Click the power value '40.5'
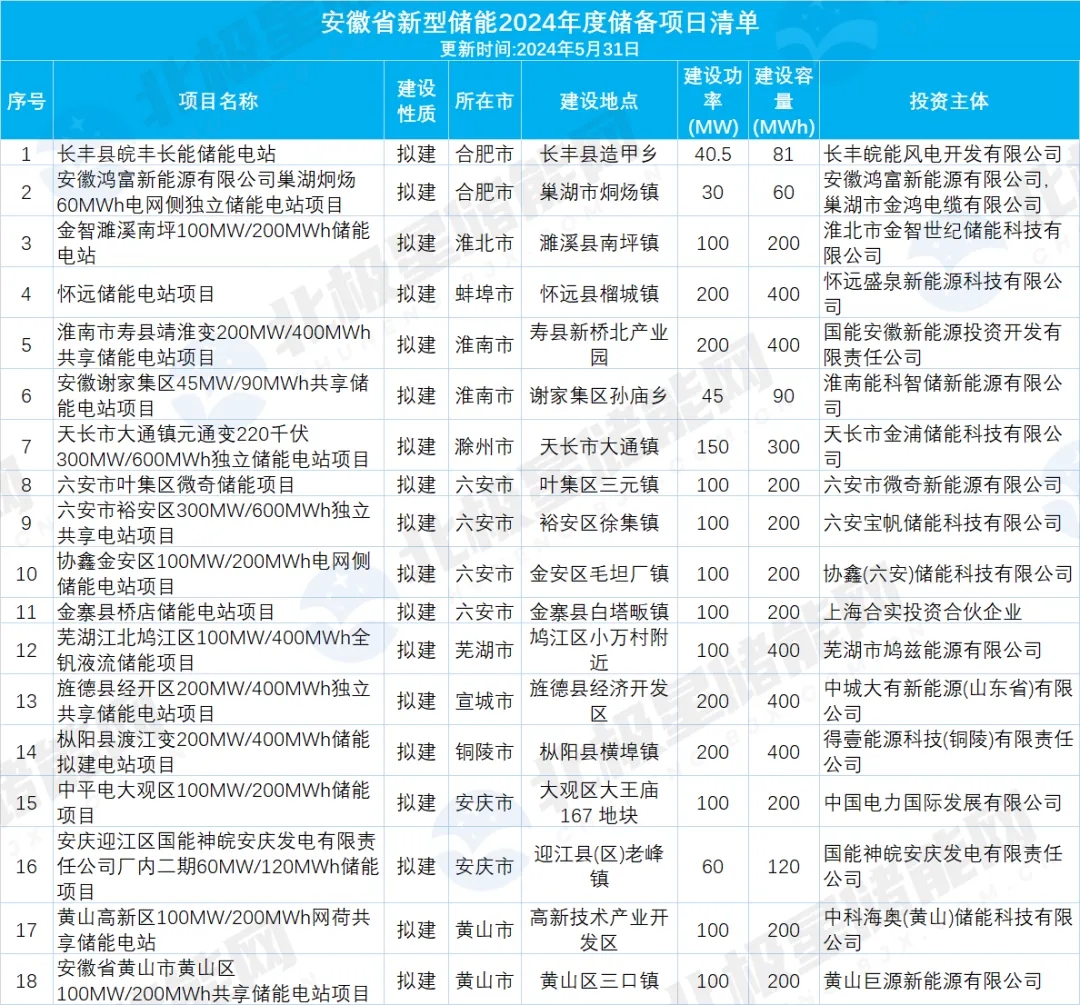This screenshot has width=1080, height=1005. tap(713, 154)
